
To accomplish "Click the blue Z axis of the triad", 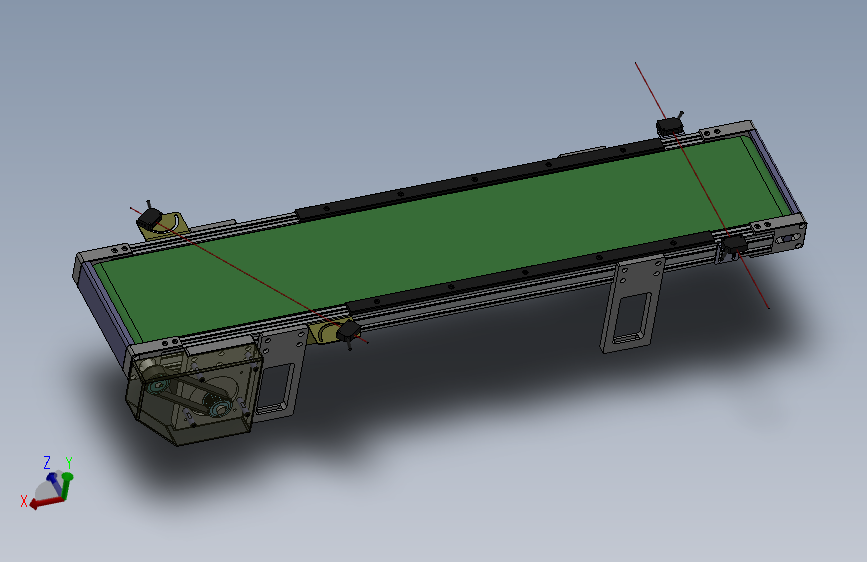I will coord(55,482).
